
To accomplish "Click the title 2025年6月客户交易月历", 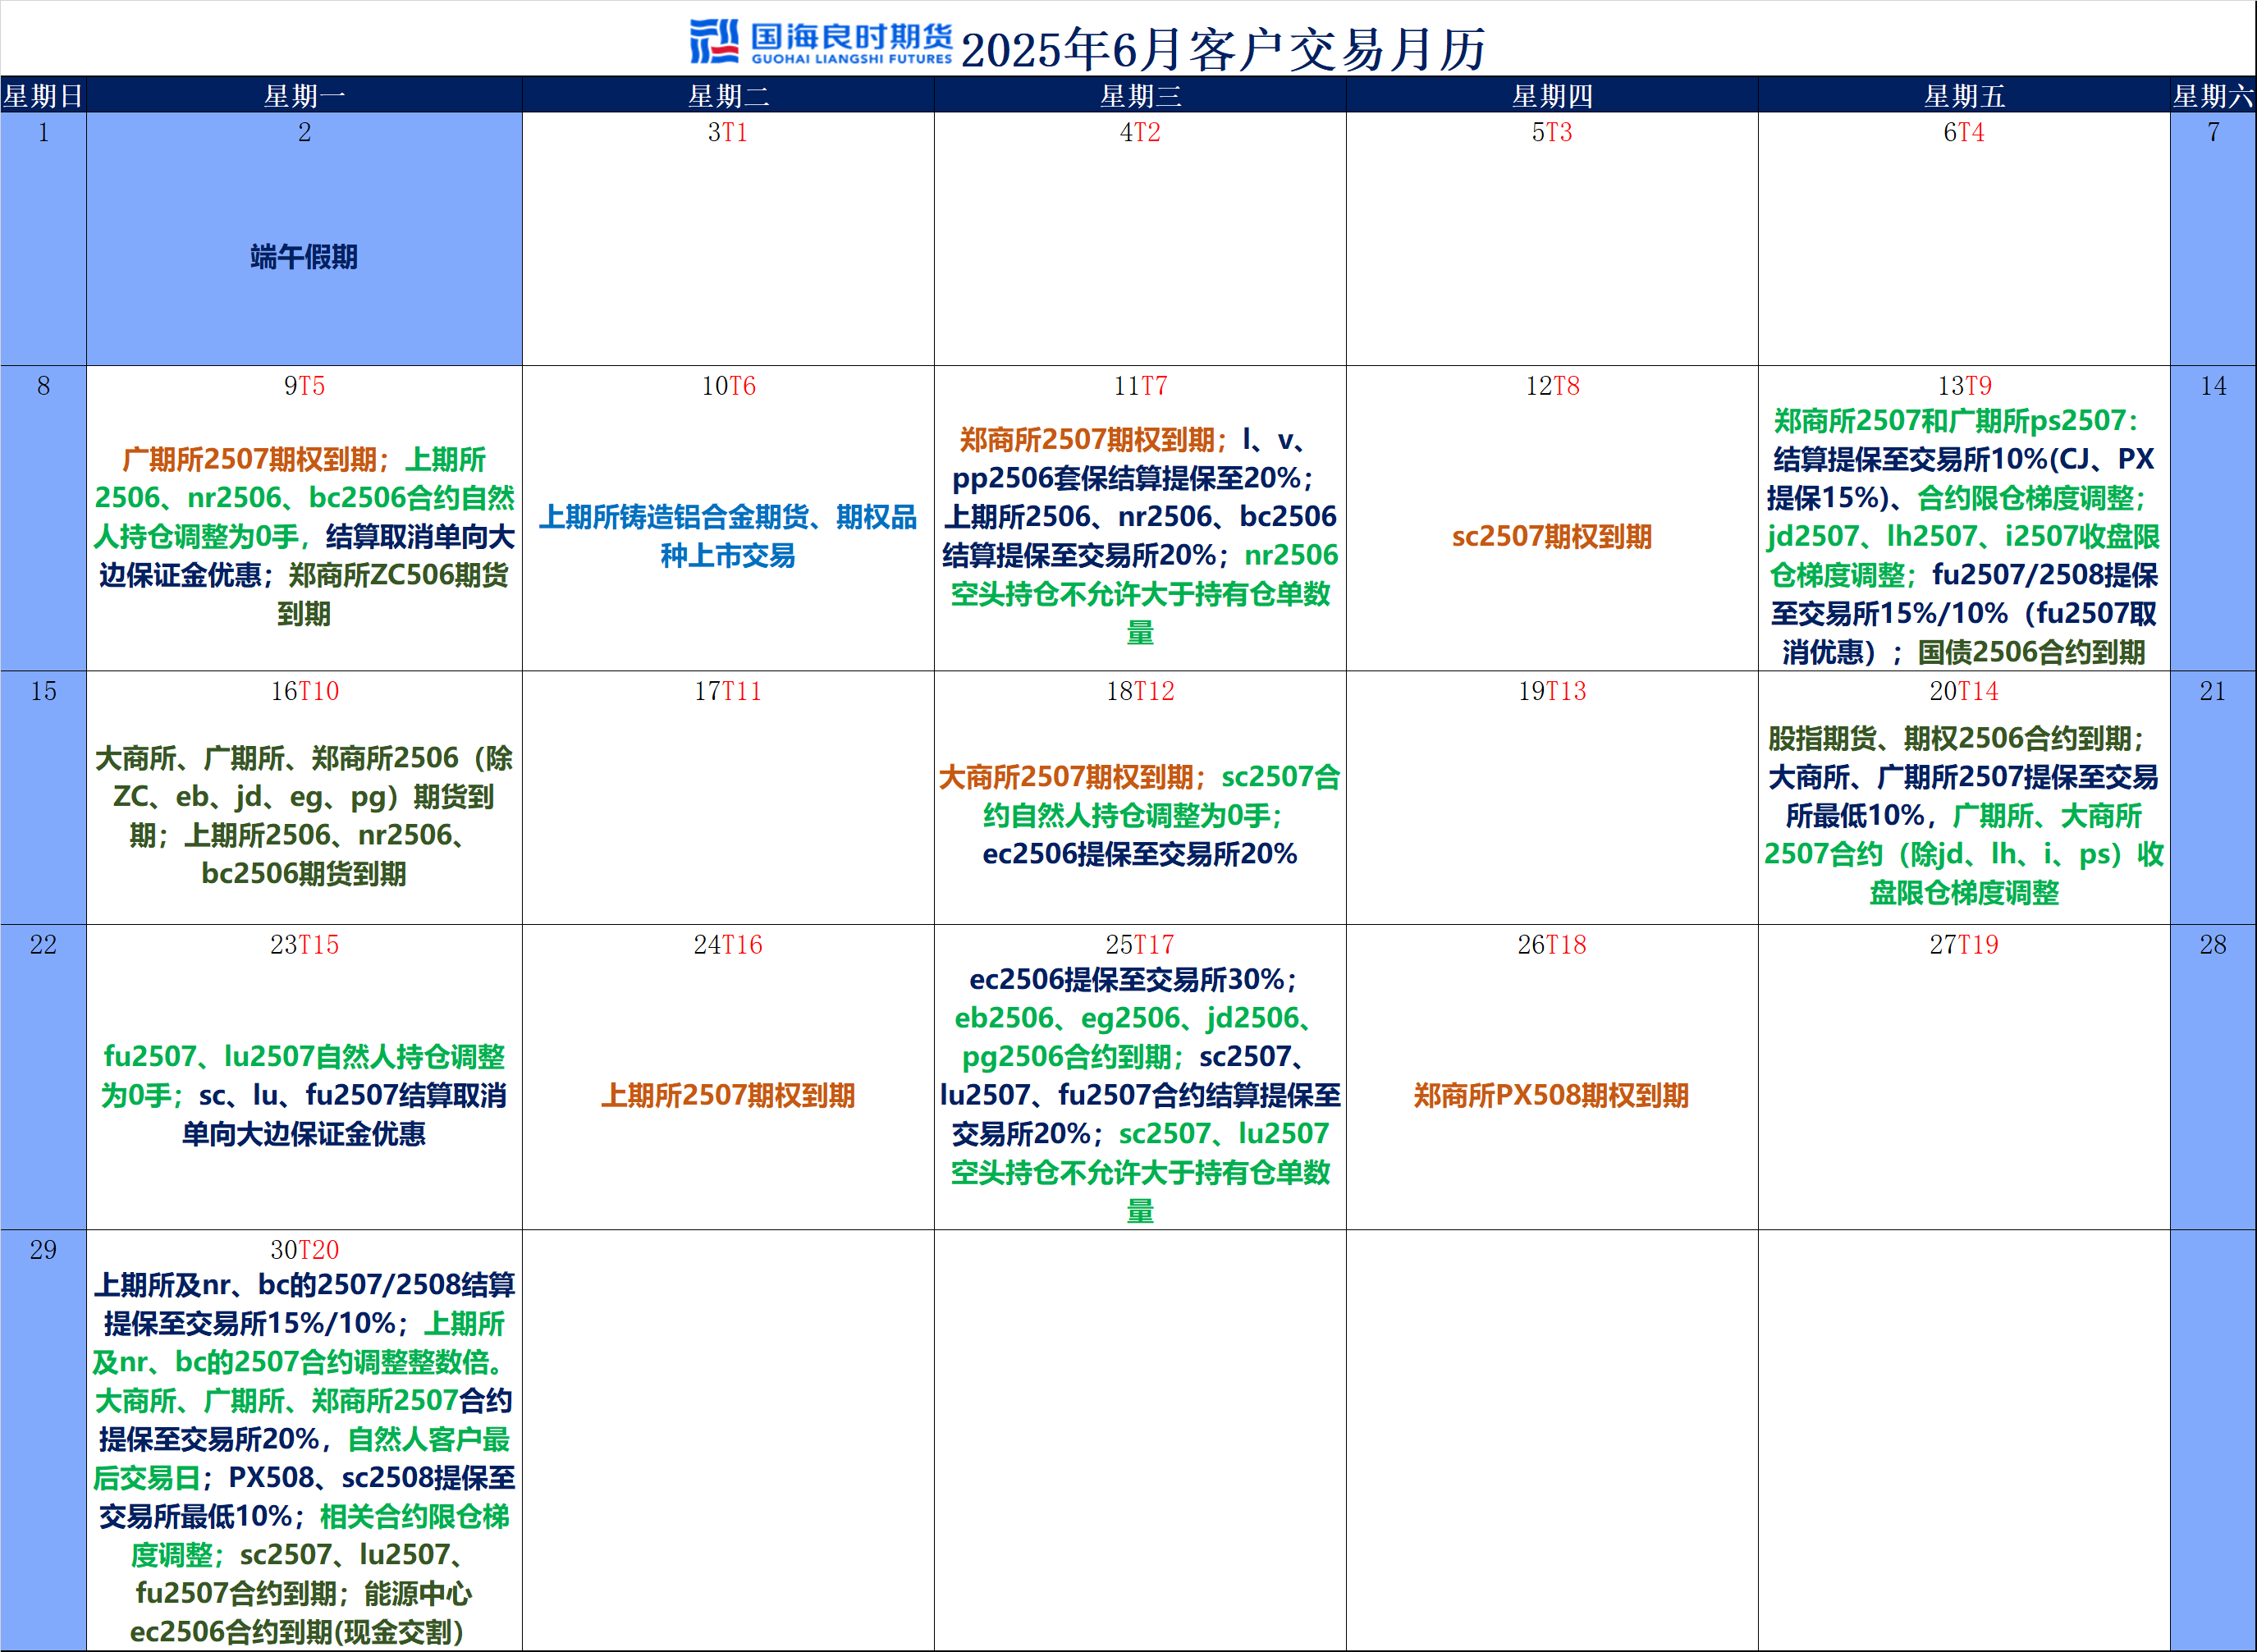I will coord(1224,49).
